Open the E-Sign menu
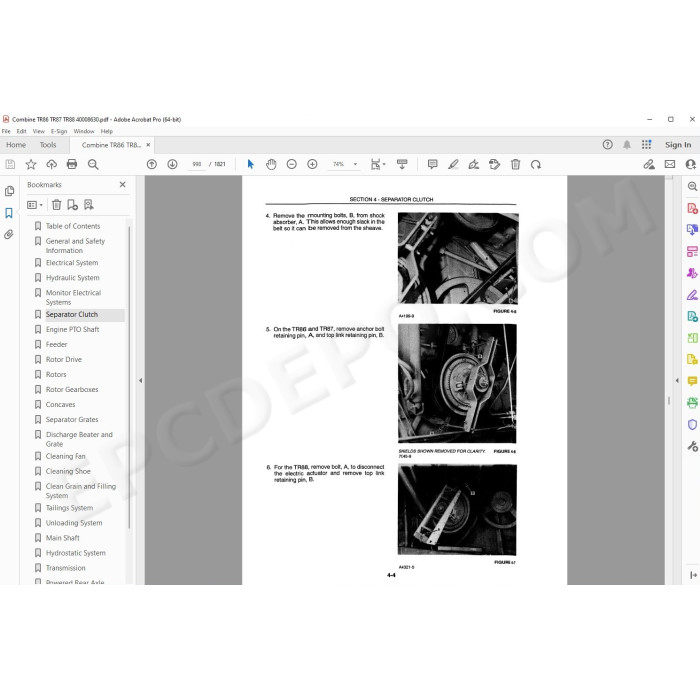This screenshot has height=700, width=700. (x=59, y=131)
